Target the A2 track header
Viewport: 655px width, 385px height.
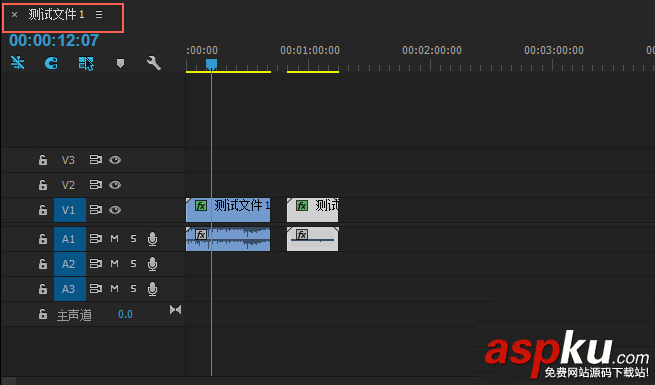(70, 264)
